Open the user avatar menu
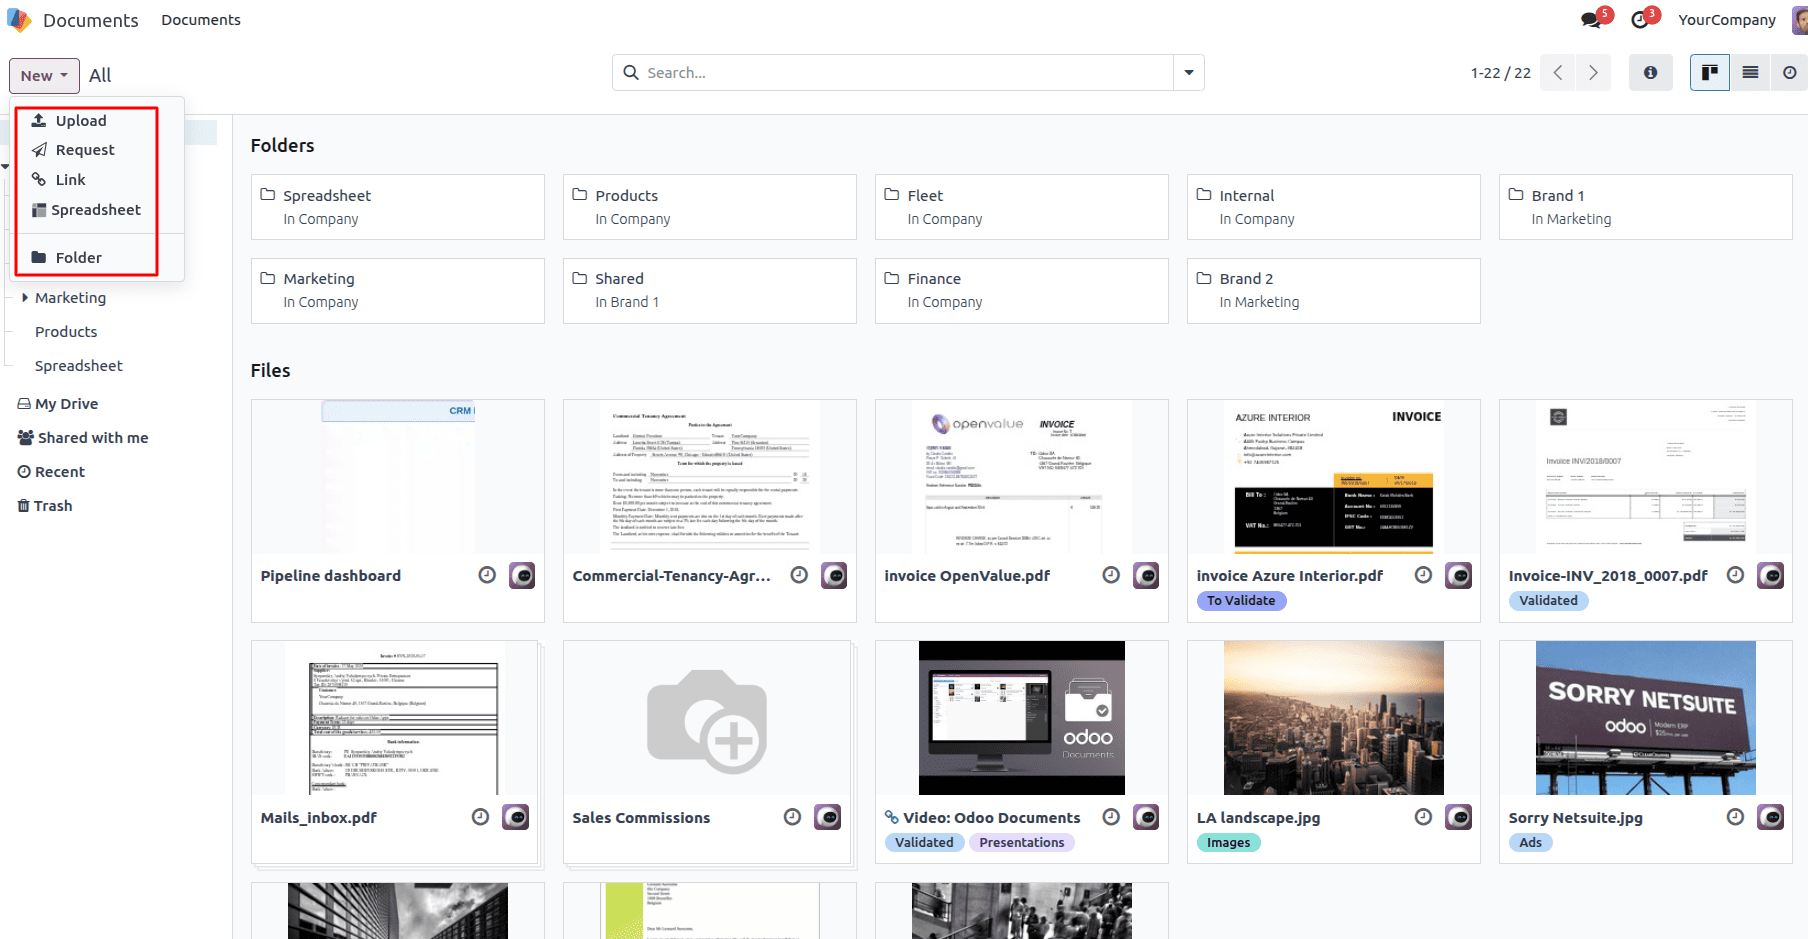1808x939 pixels. pos(1798,20)
